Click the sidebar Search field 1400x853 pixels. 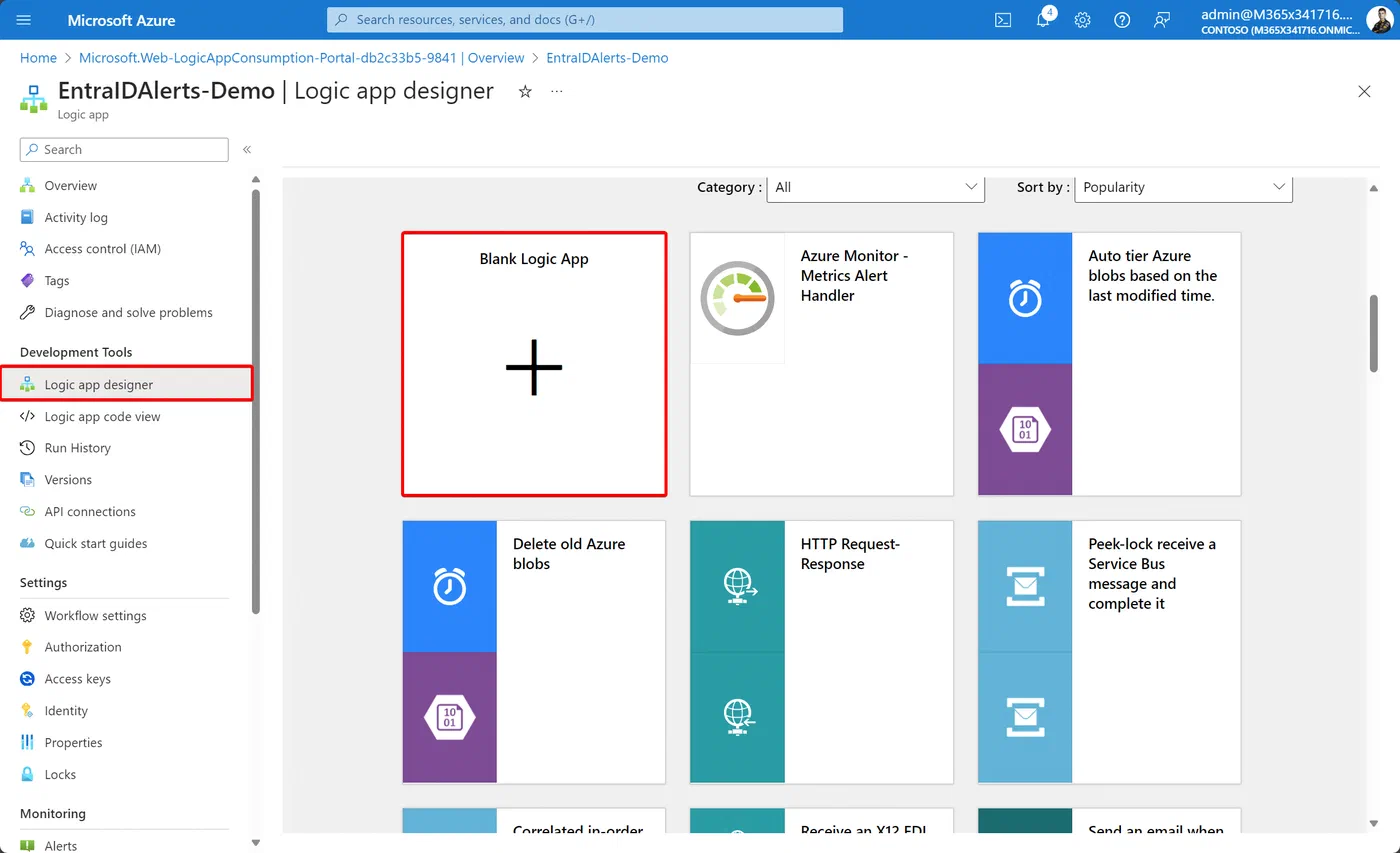click(124, 150)
